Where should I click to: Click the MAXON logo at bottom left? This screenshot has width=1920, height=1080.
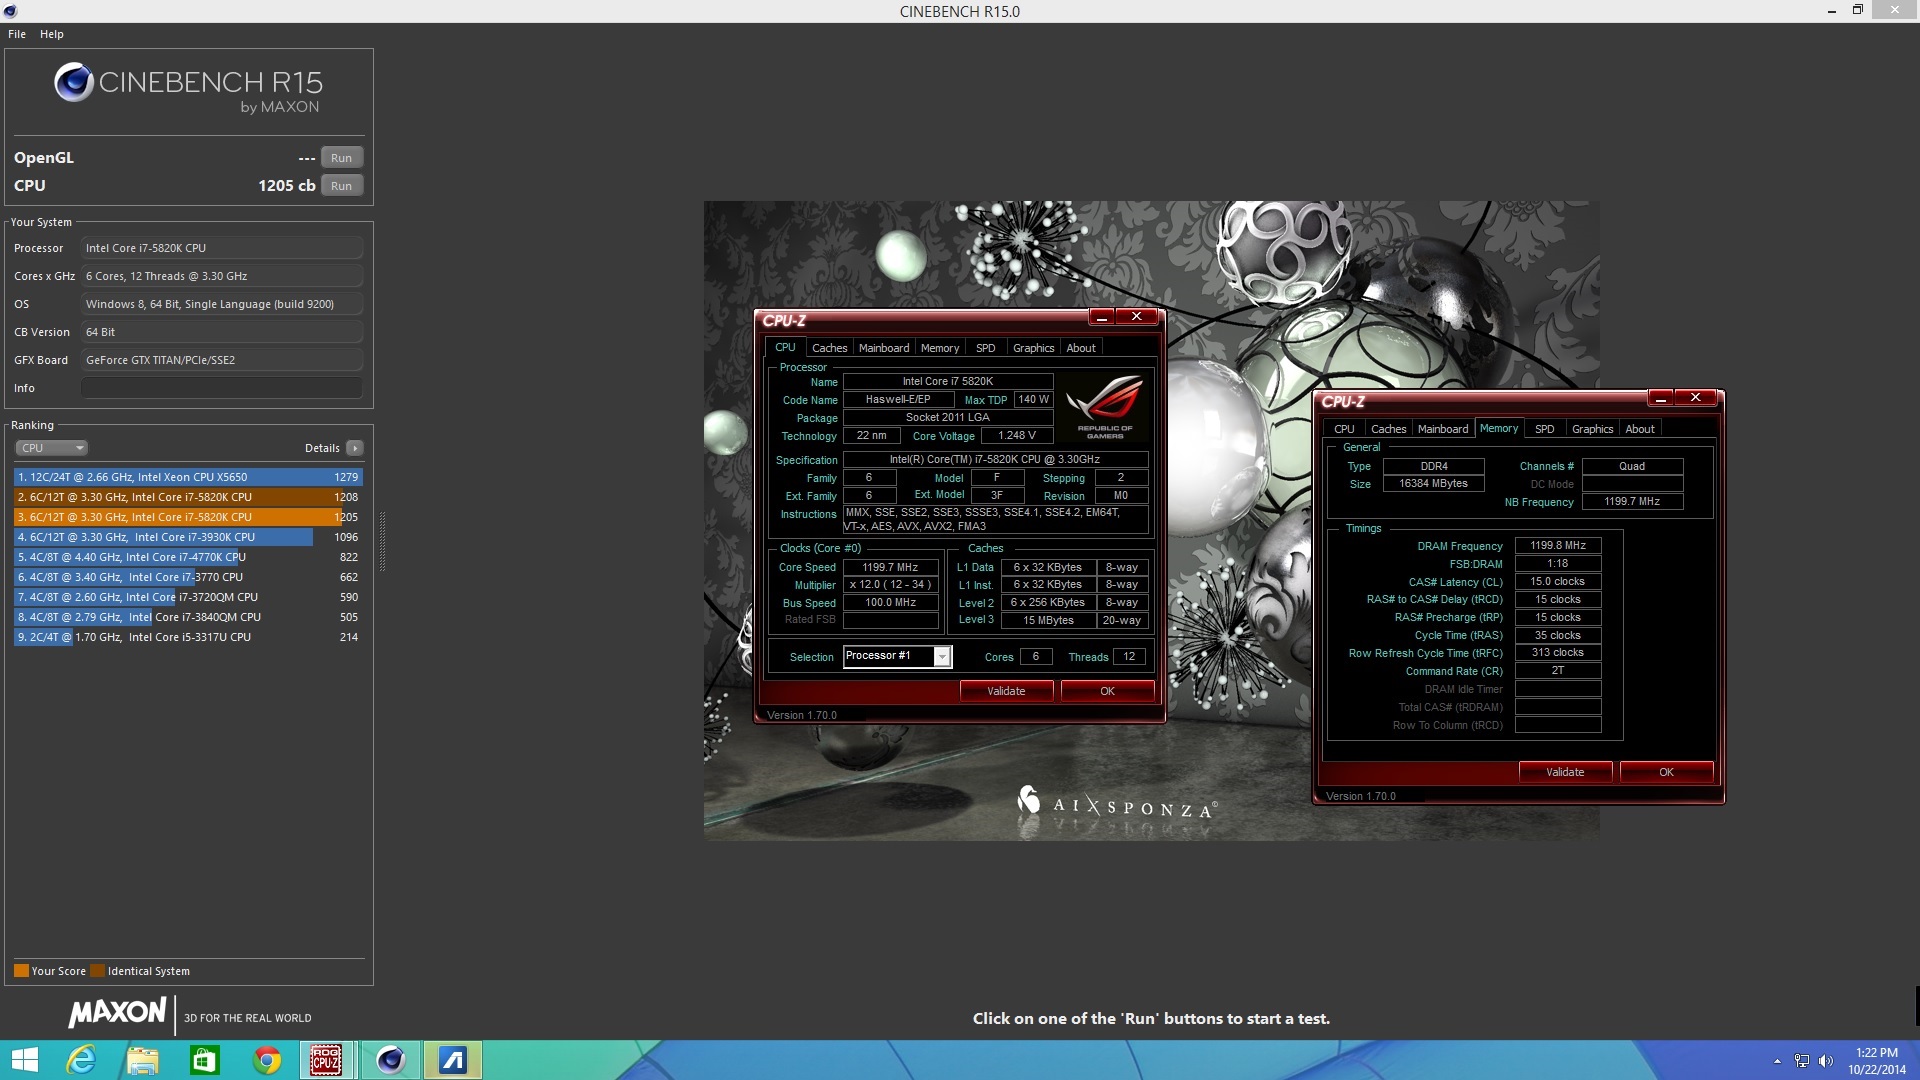click(x=117, y=1013)
